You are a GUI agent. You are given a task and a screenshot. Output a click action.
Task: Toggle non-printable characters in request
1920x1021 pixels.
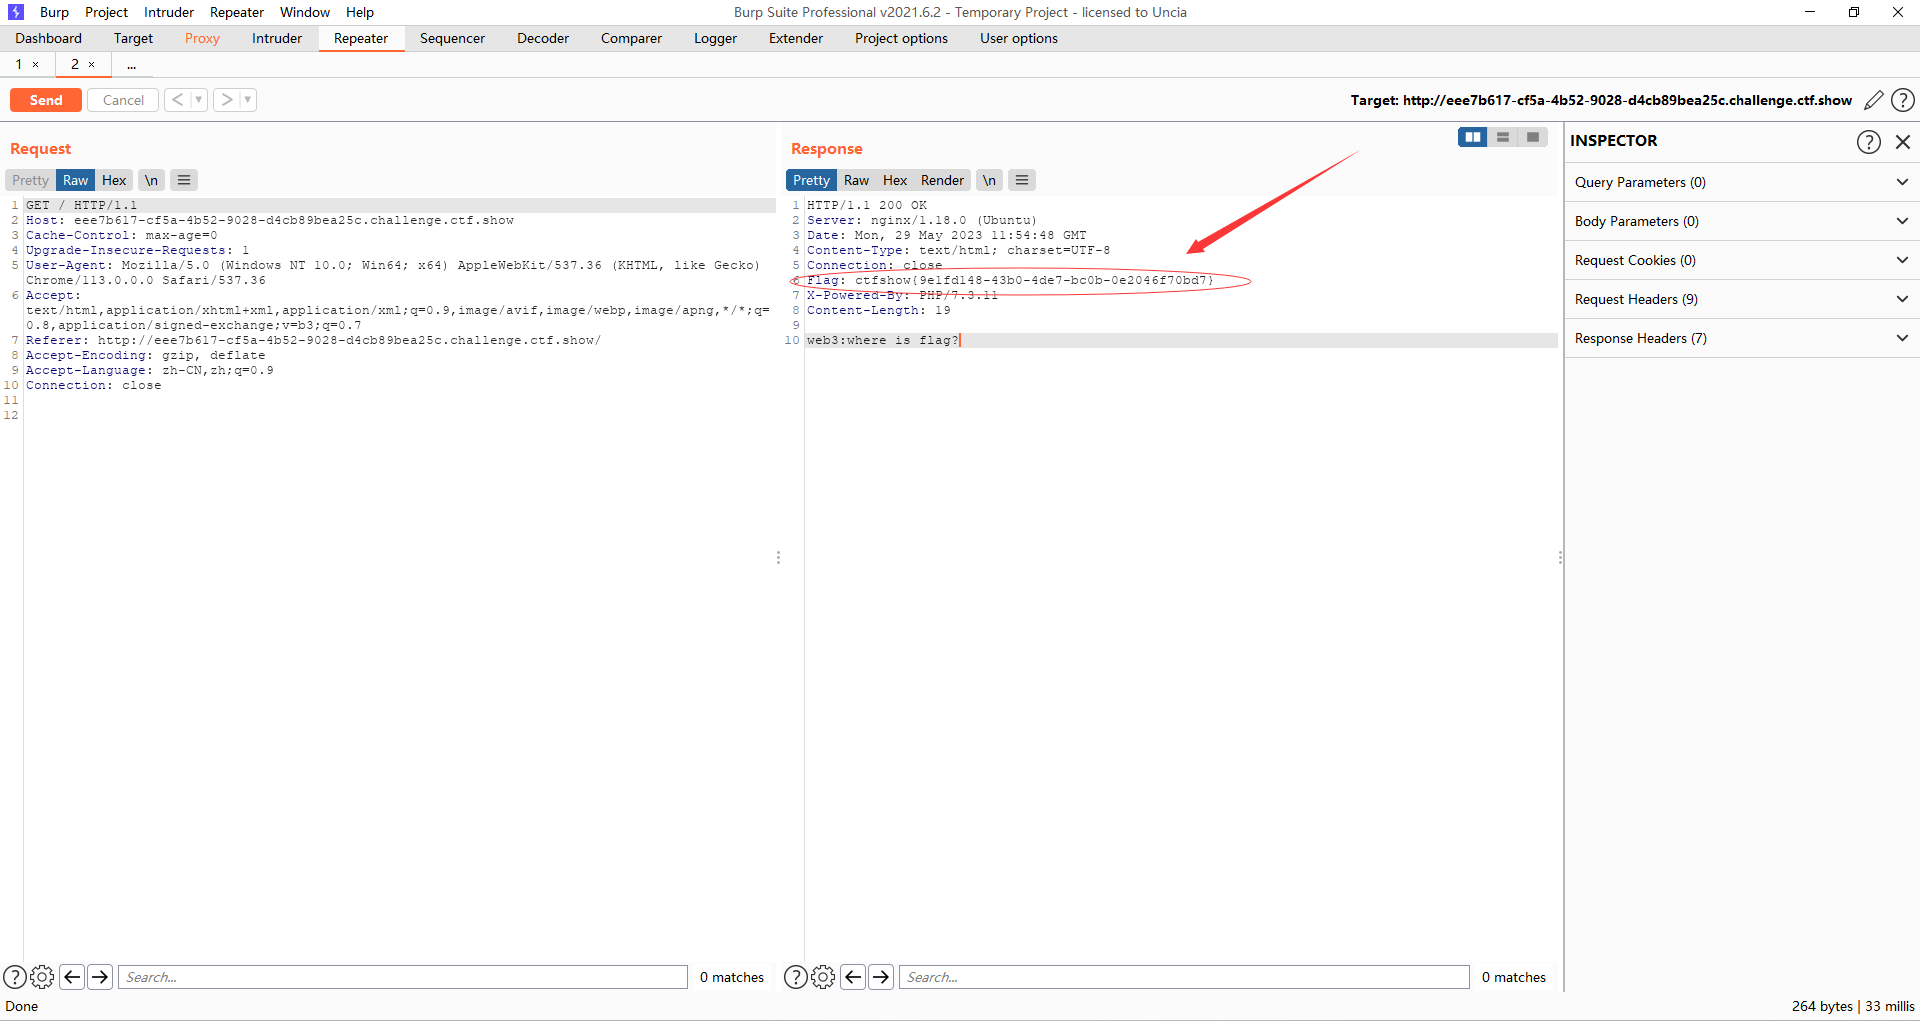coord(151,180)
